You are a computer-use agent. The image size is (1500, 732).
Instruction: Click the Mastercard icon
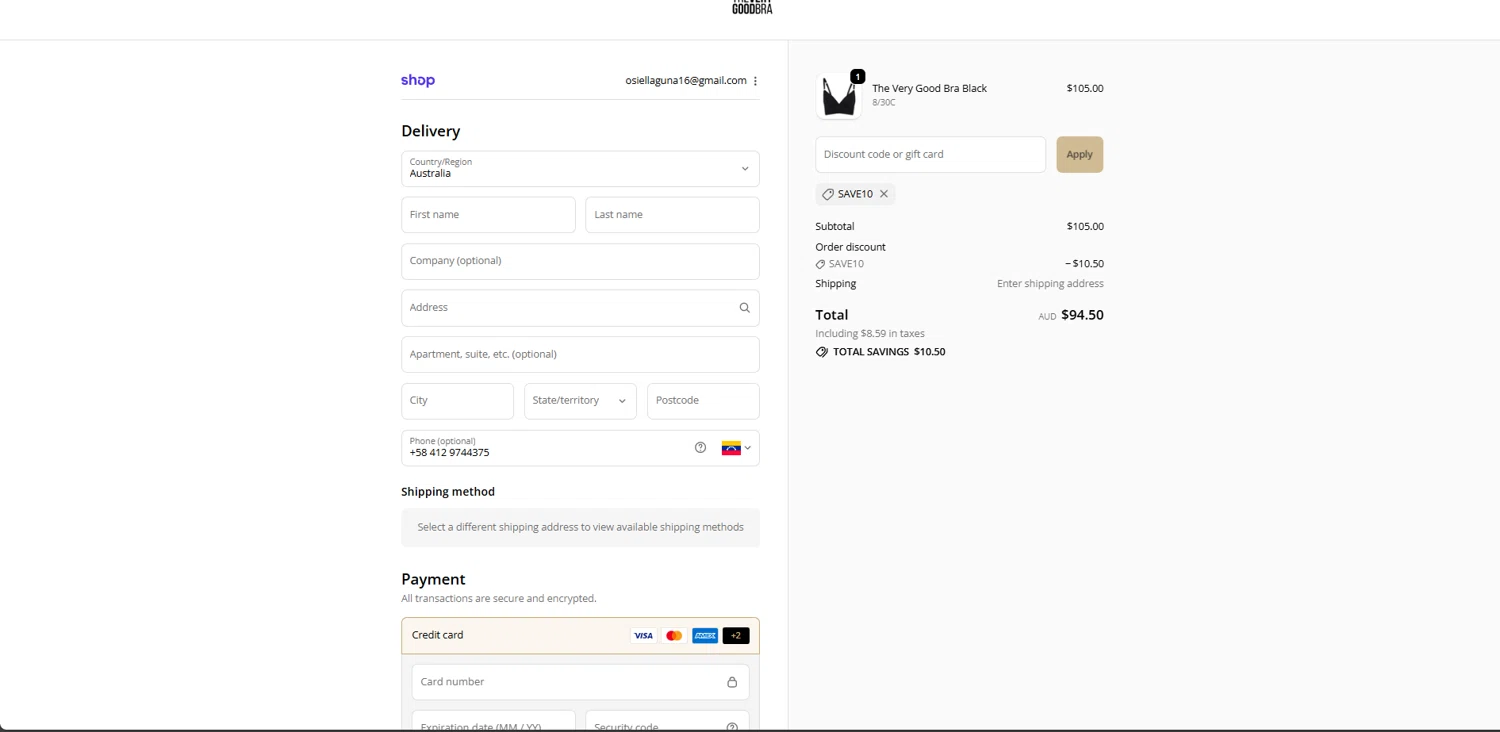[x=674, y=636]
